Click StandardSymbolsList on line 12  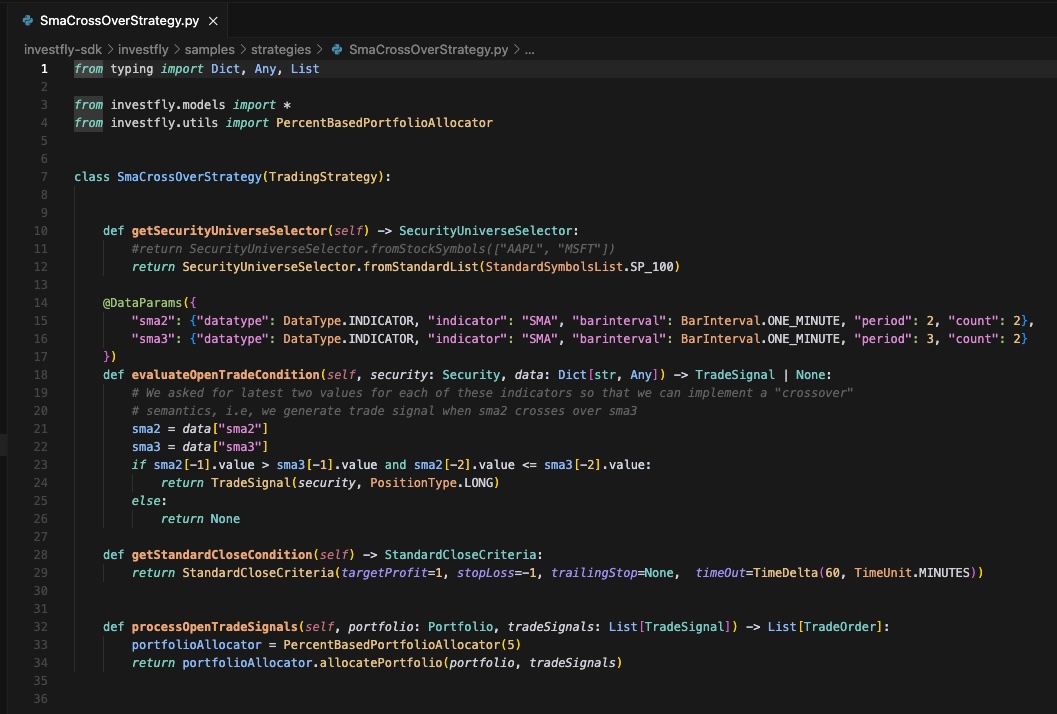coord(554,267)
